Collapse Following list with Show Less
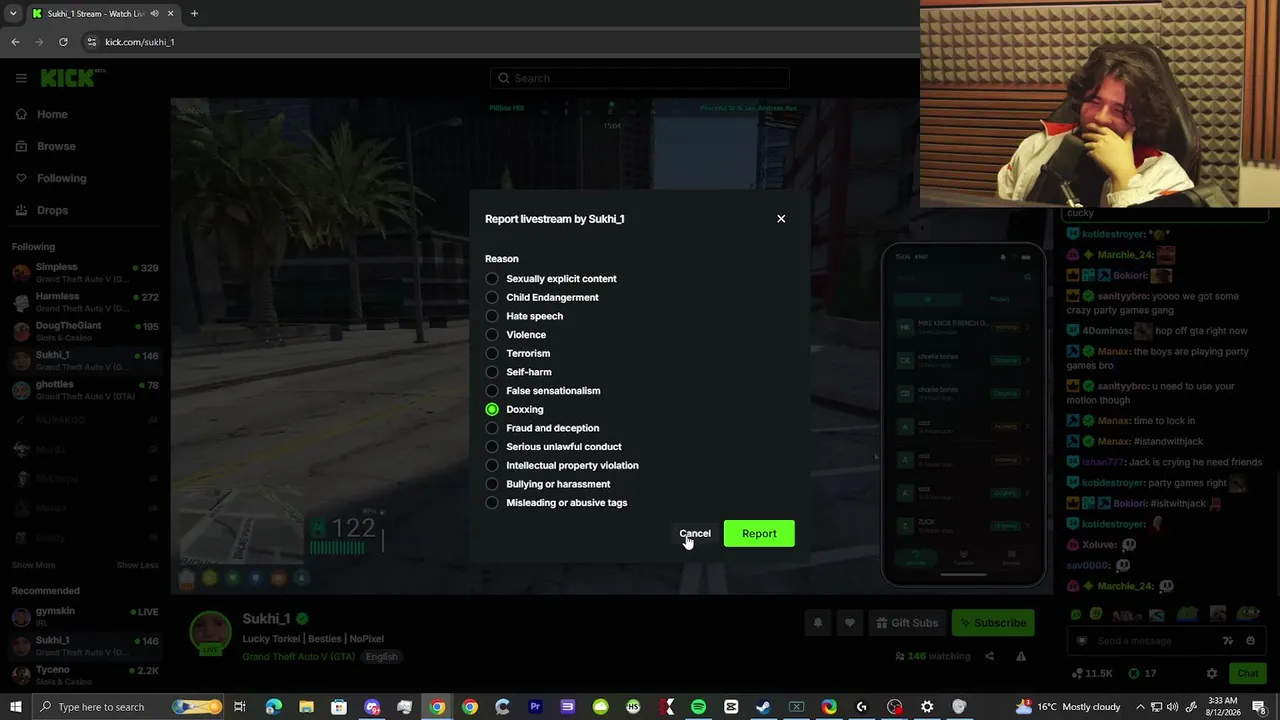 pyautogui.click(x=138, y=565)
